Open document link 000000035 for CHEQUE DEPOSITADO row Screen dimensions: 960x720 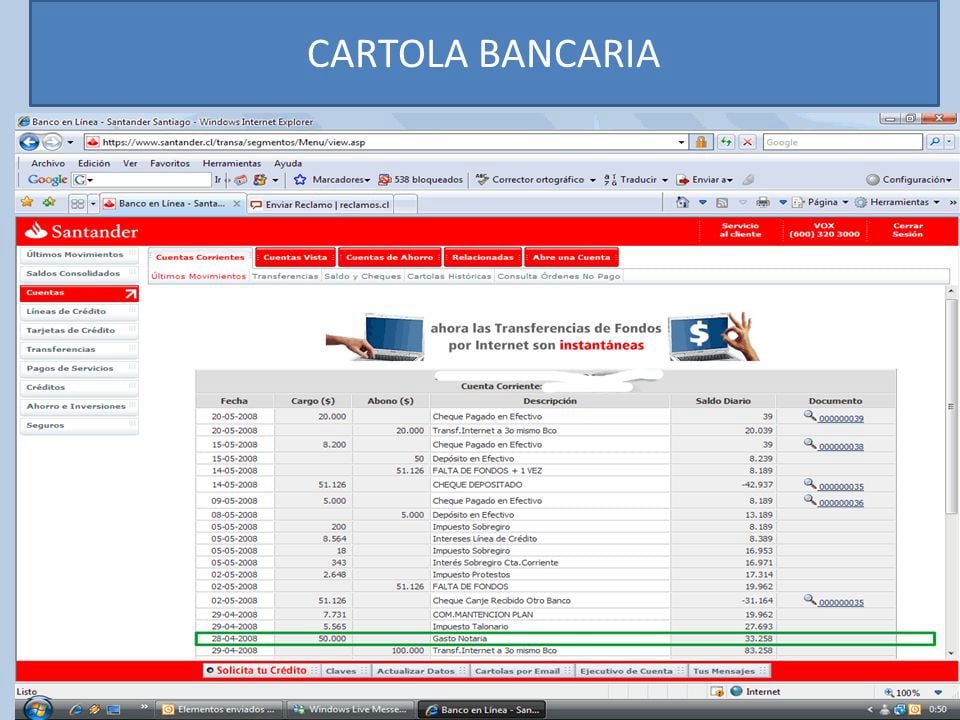(841, 487)
